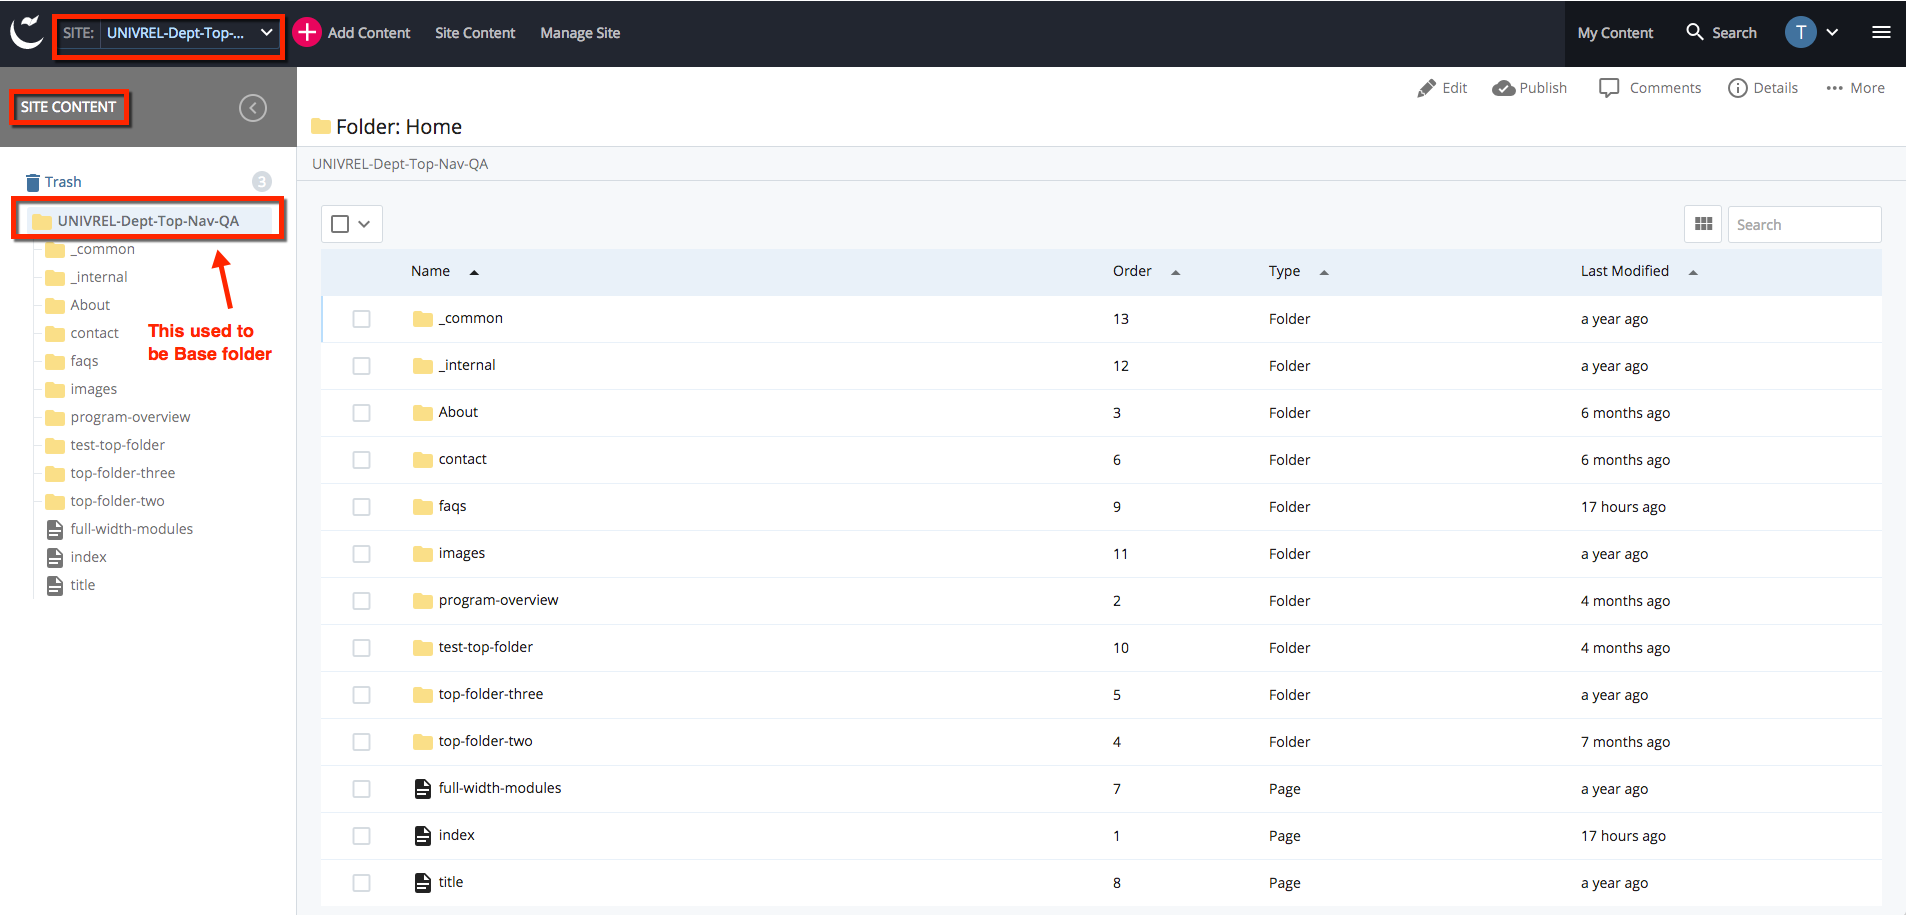Click the Publish cloud icon
Screen dimensions: 1907x916
click(1503, 88)
